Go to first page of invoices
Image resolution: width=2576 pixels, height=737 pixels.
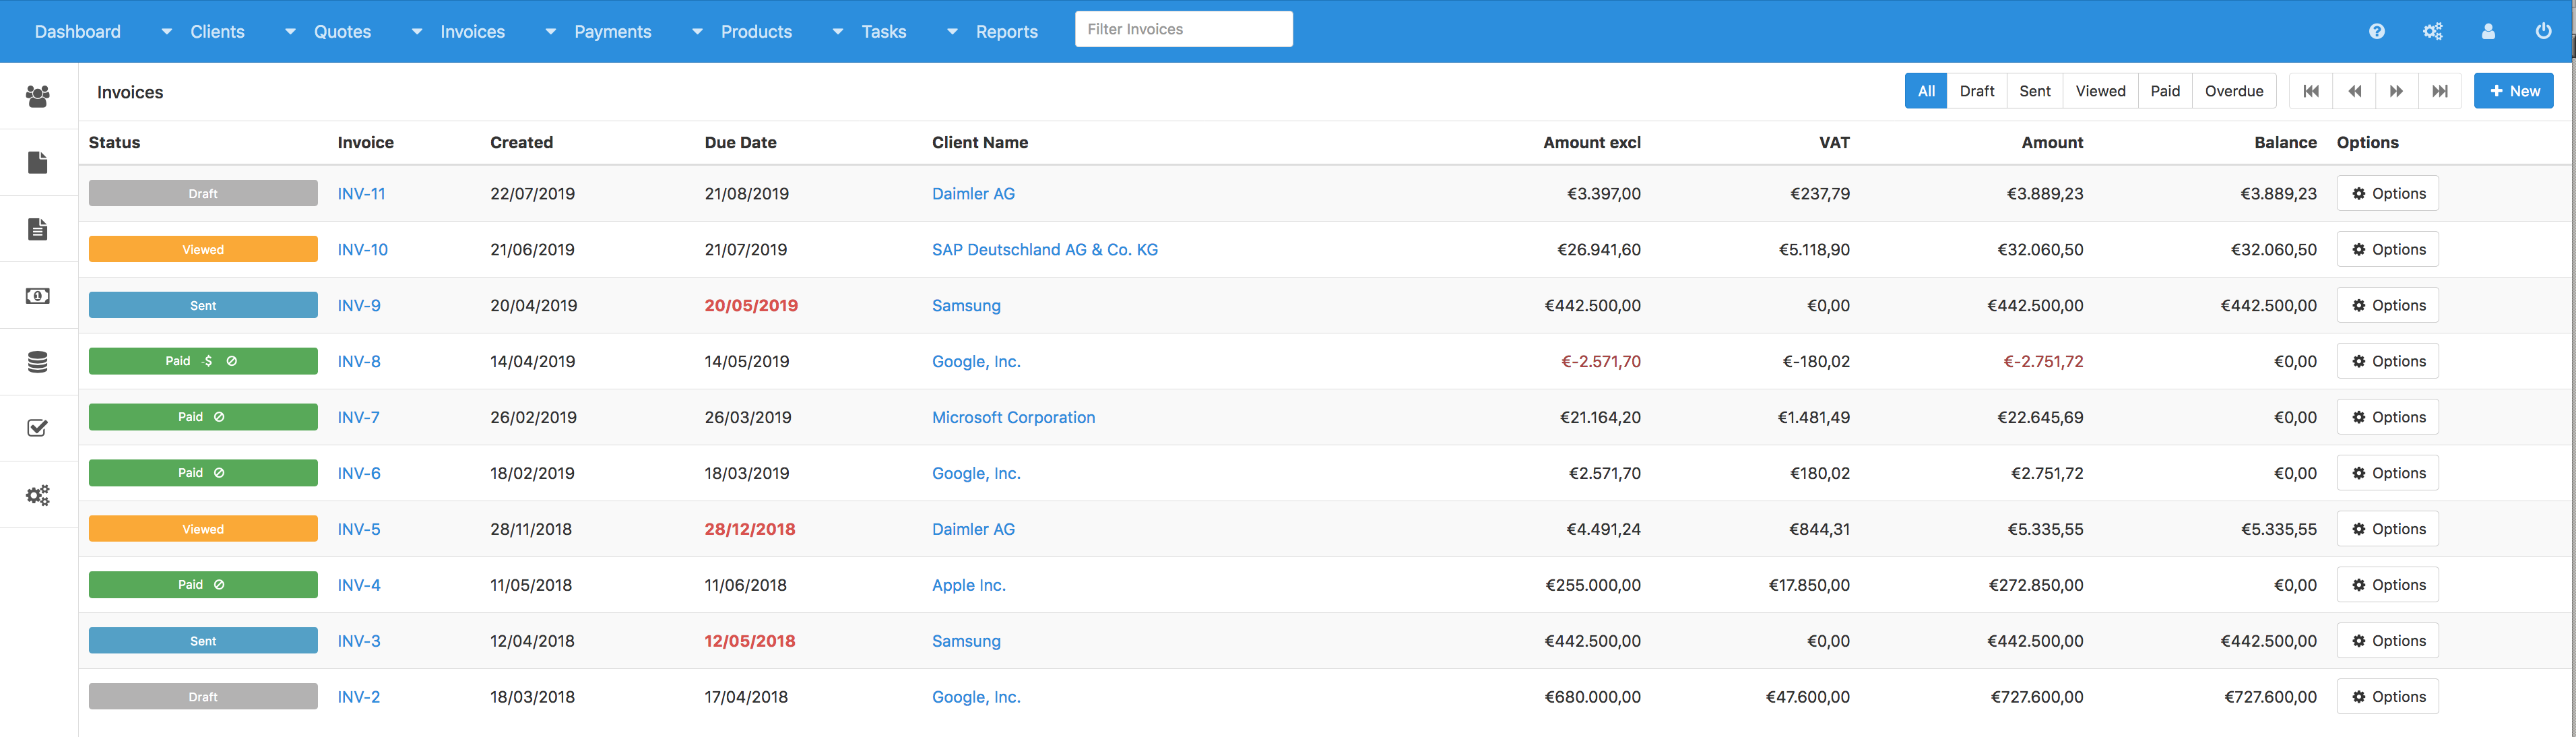pos(2311,91)
